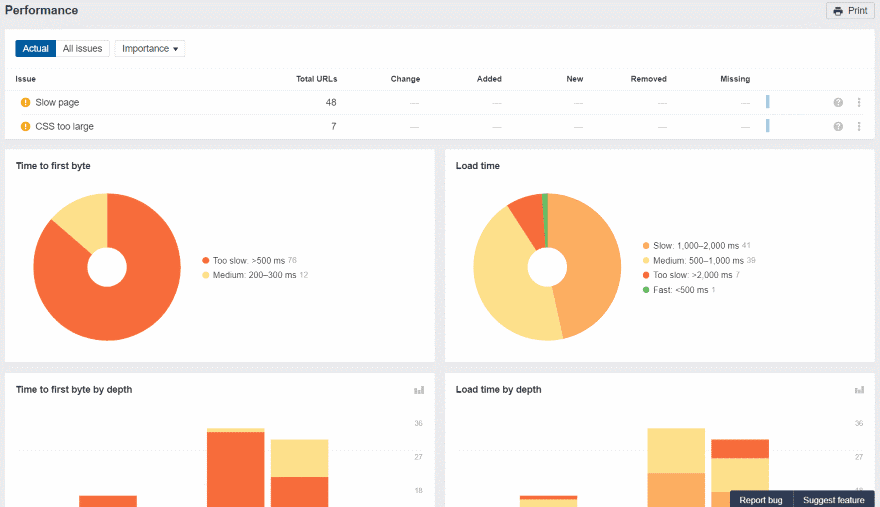The height and width of the screenshot is (507, 880).
Task: Open the CSS too large issue link
Action: point(64,127)
